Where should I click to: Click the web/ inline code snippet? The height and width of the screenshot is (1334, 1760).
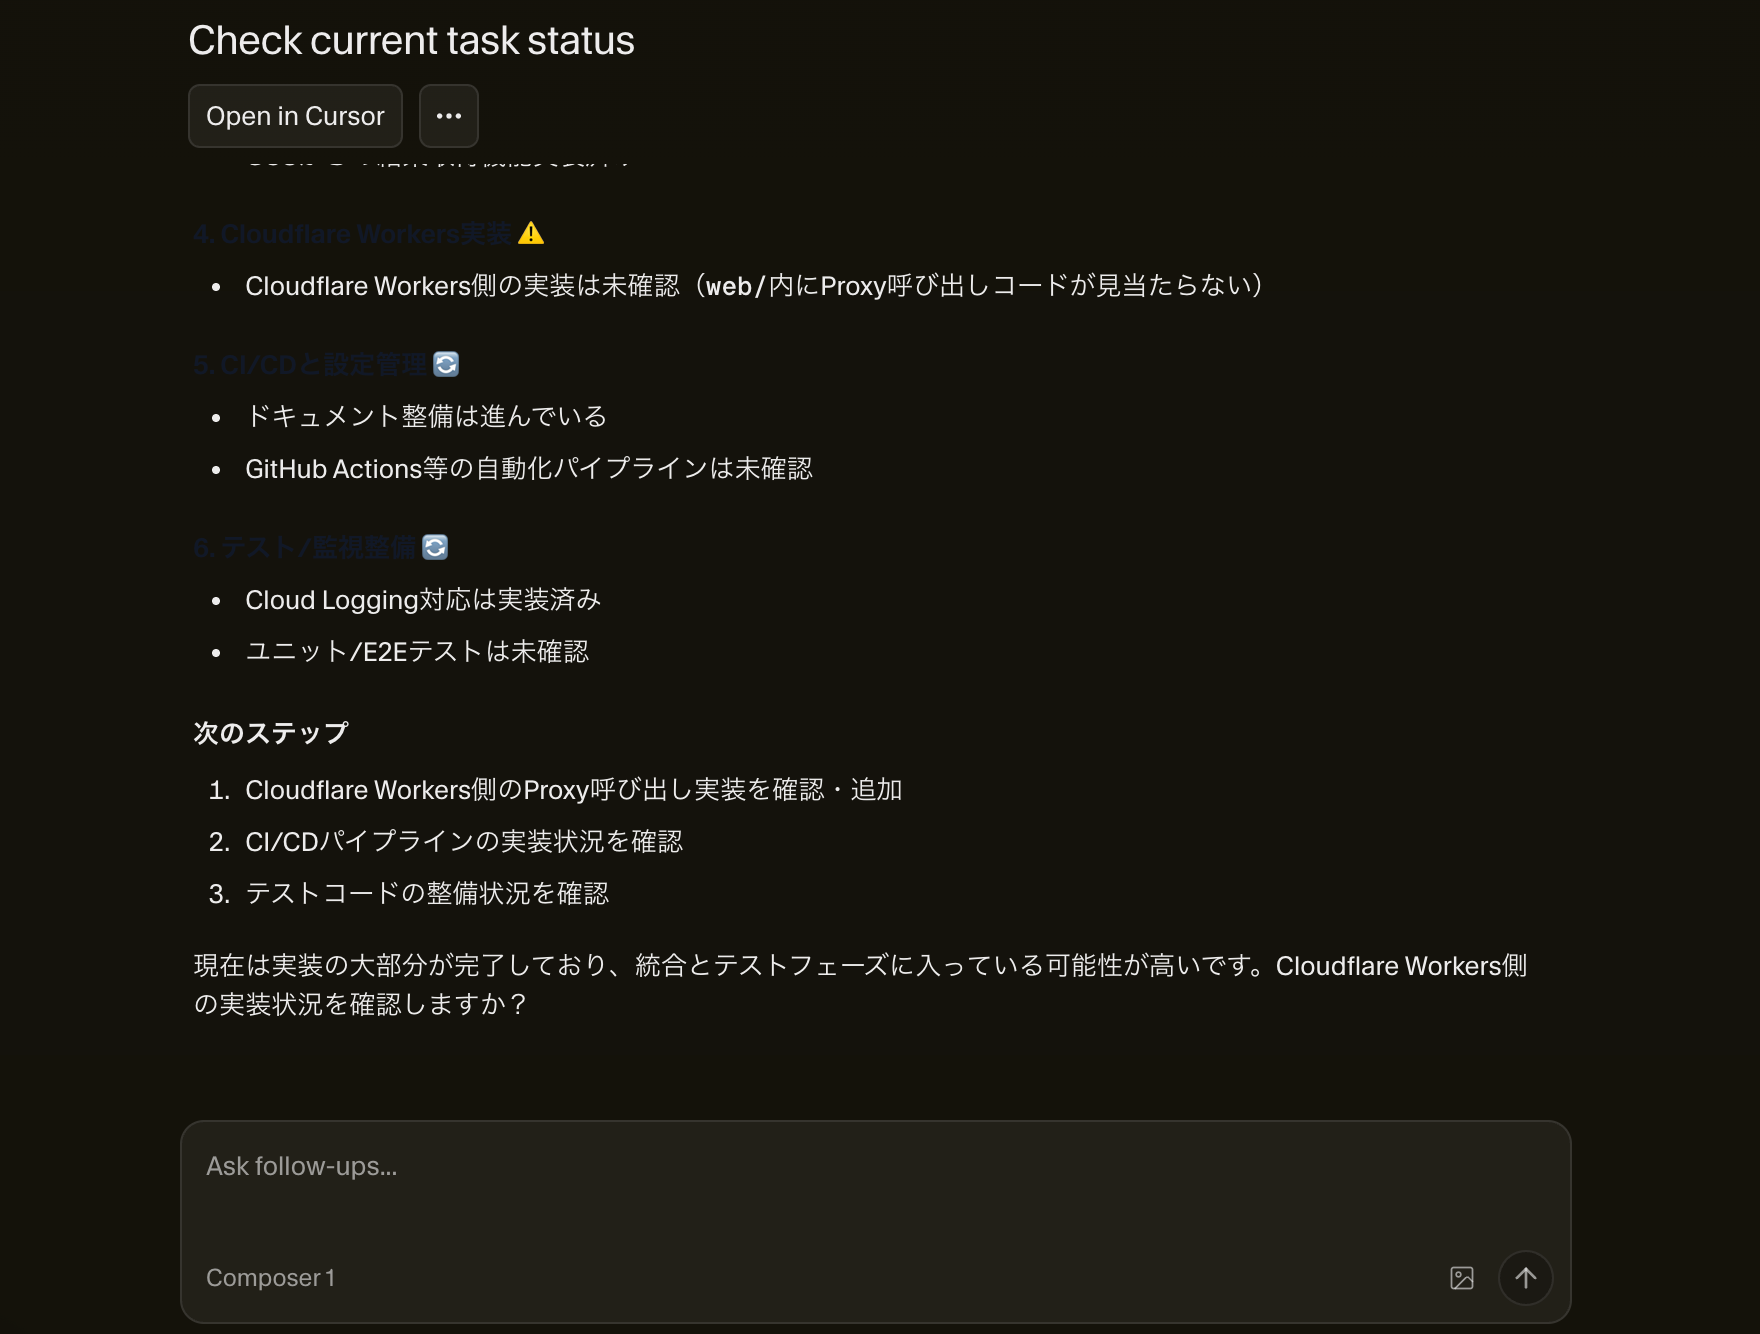pyautogui.click(x=734, y=287)
